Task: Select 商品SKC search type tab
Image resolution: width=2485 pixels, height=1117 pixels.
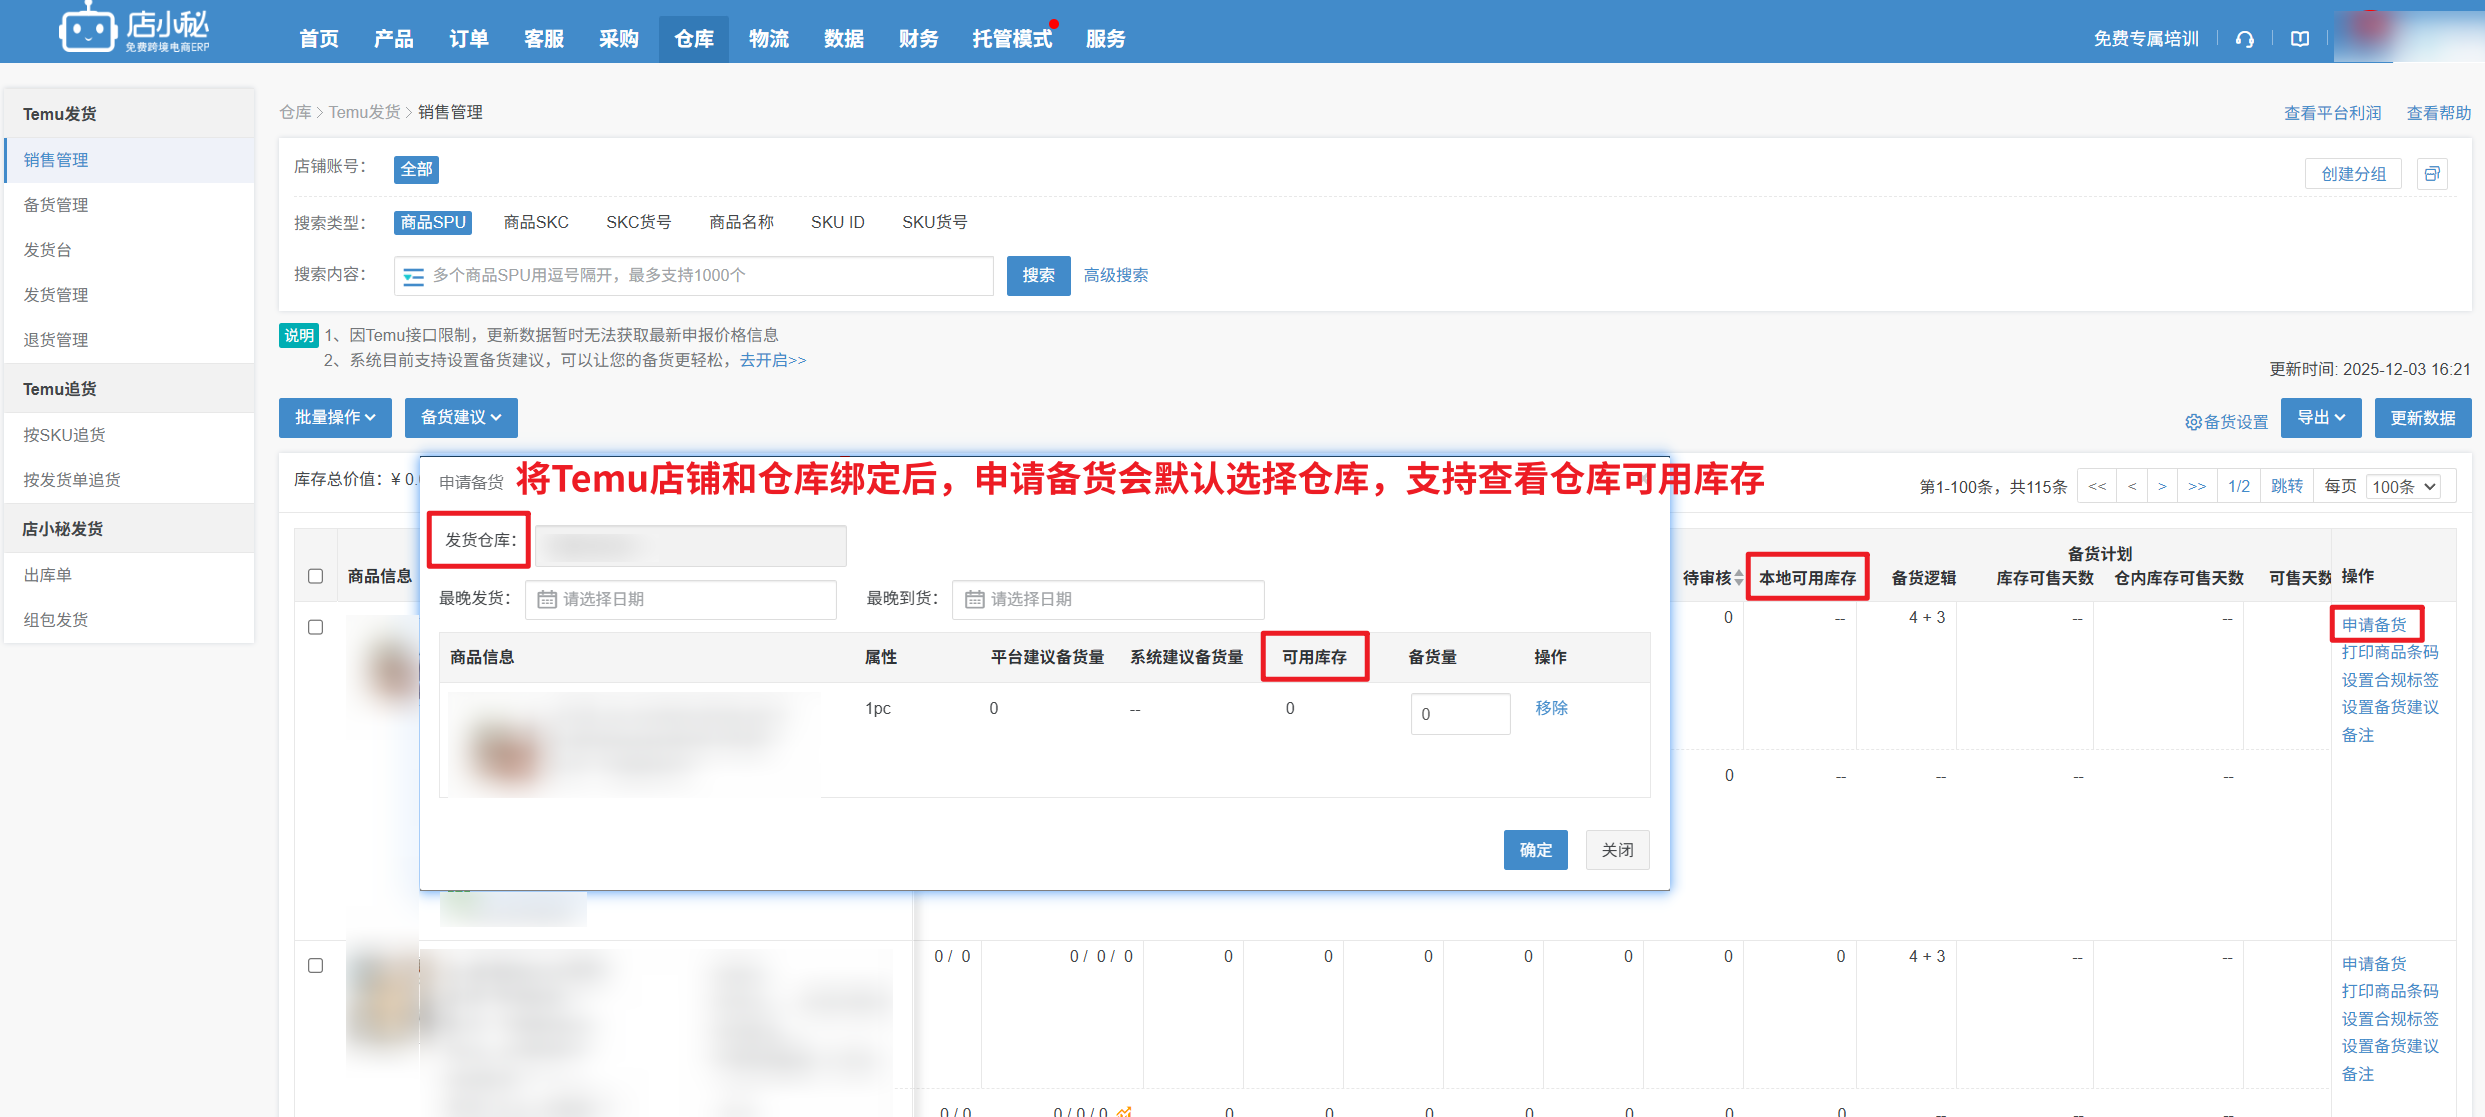Action: point(536,222)
